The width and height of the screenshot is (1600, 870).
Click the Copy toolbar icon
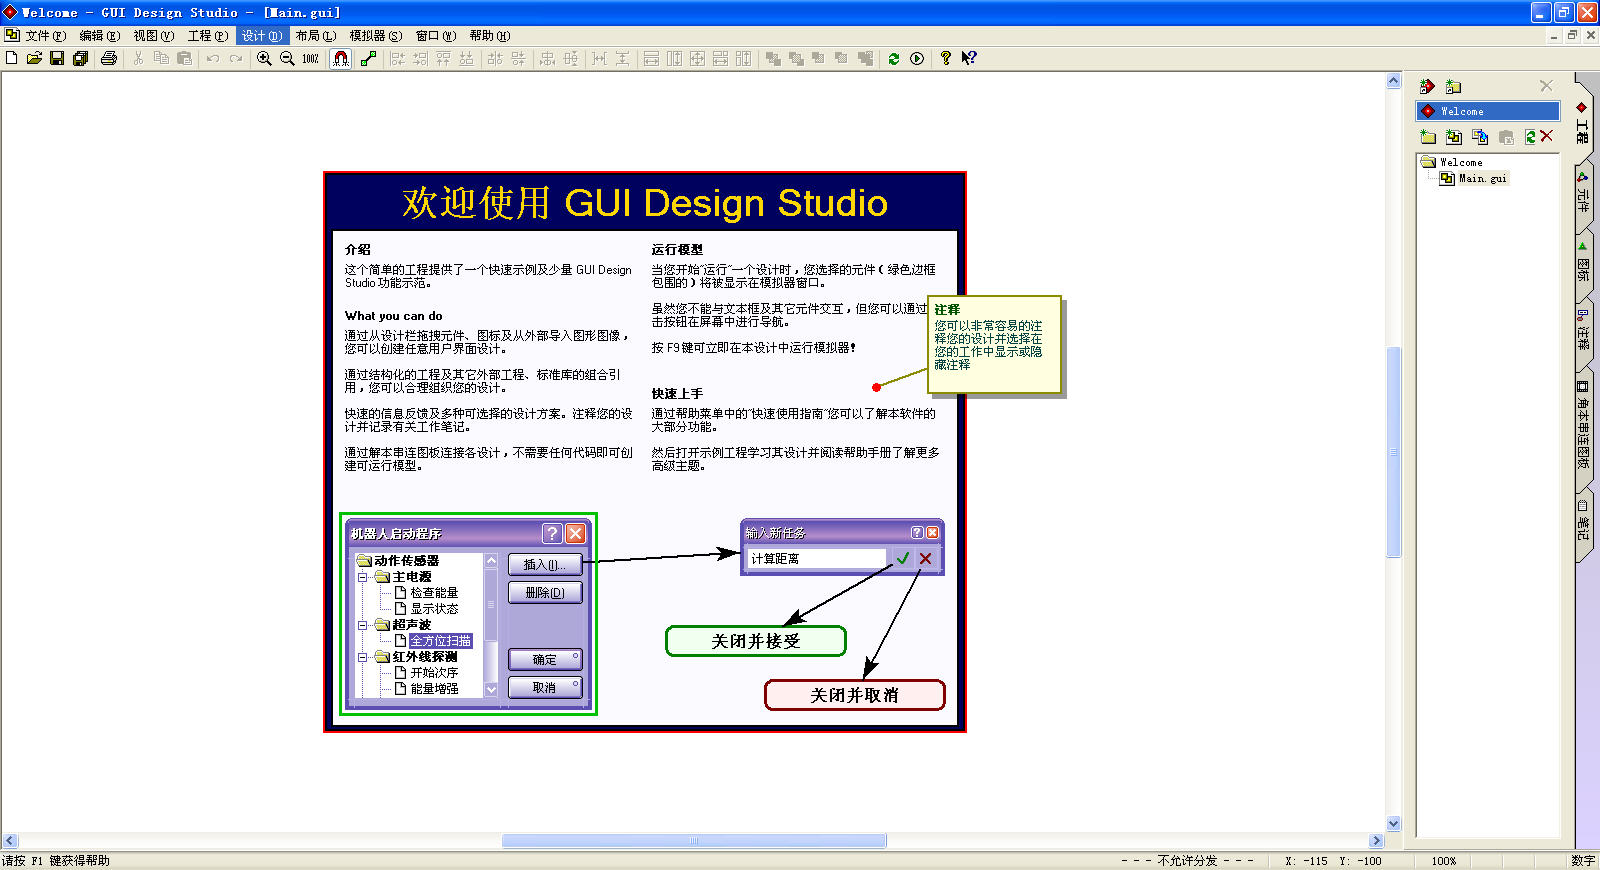(x=161, y=58)
